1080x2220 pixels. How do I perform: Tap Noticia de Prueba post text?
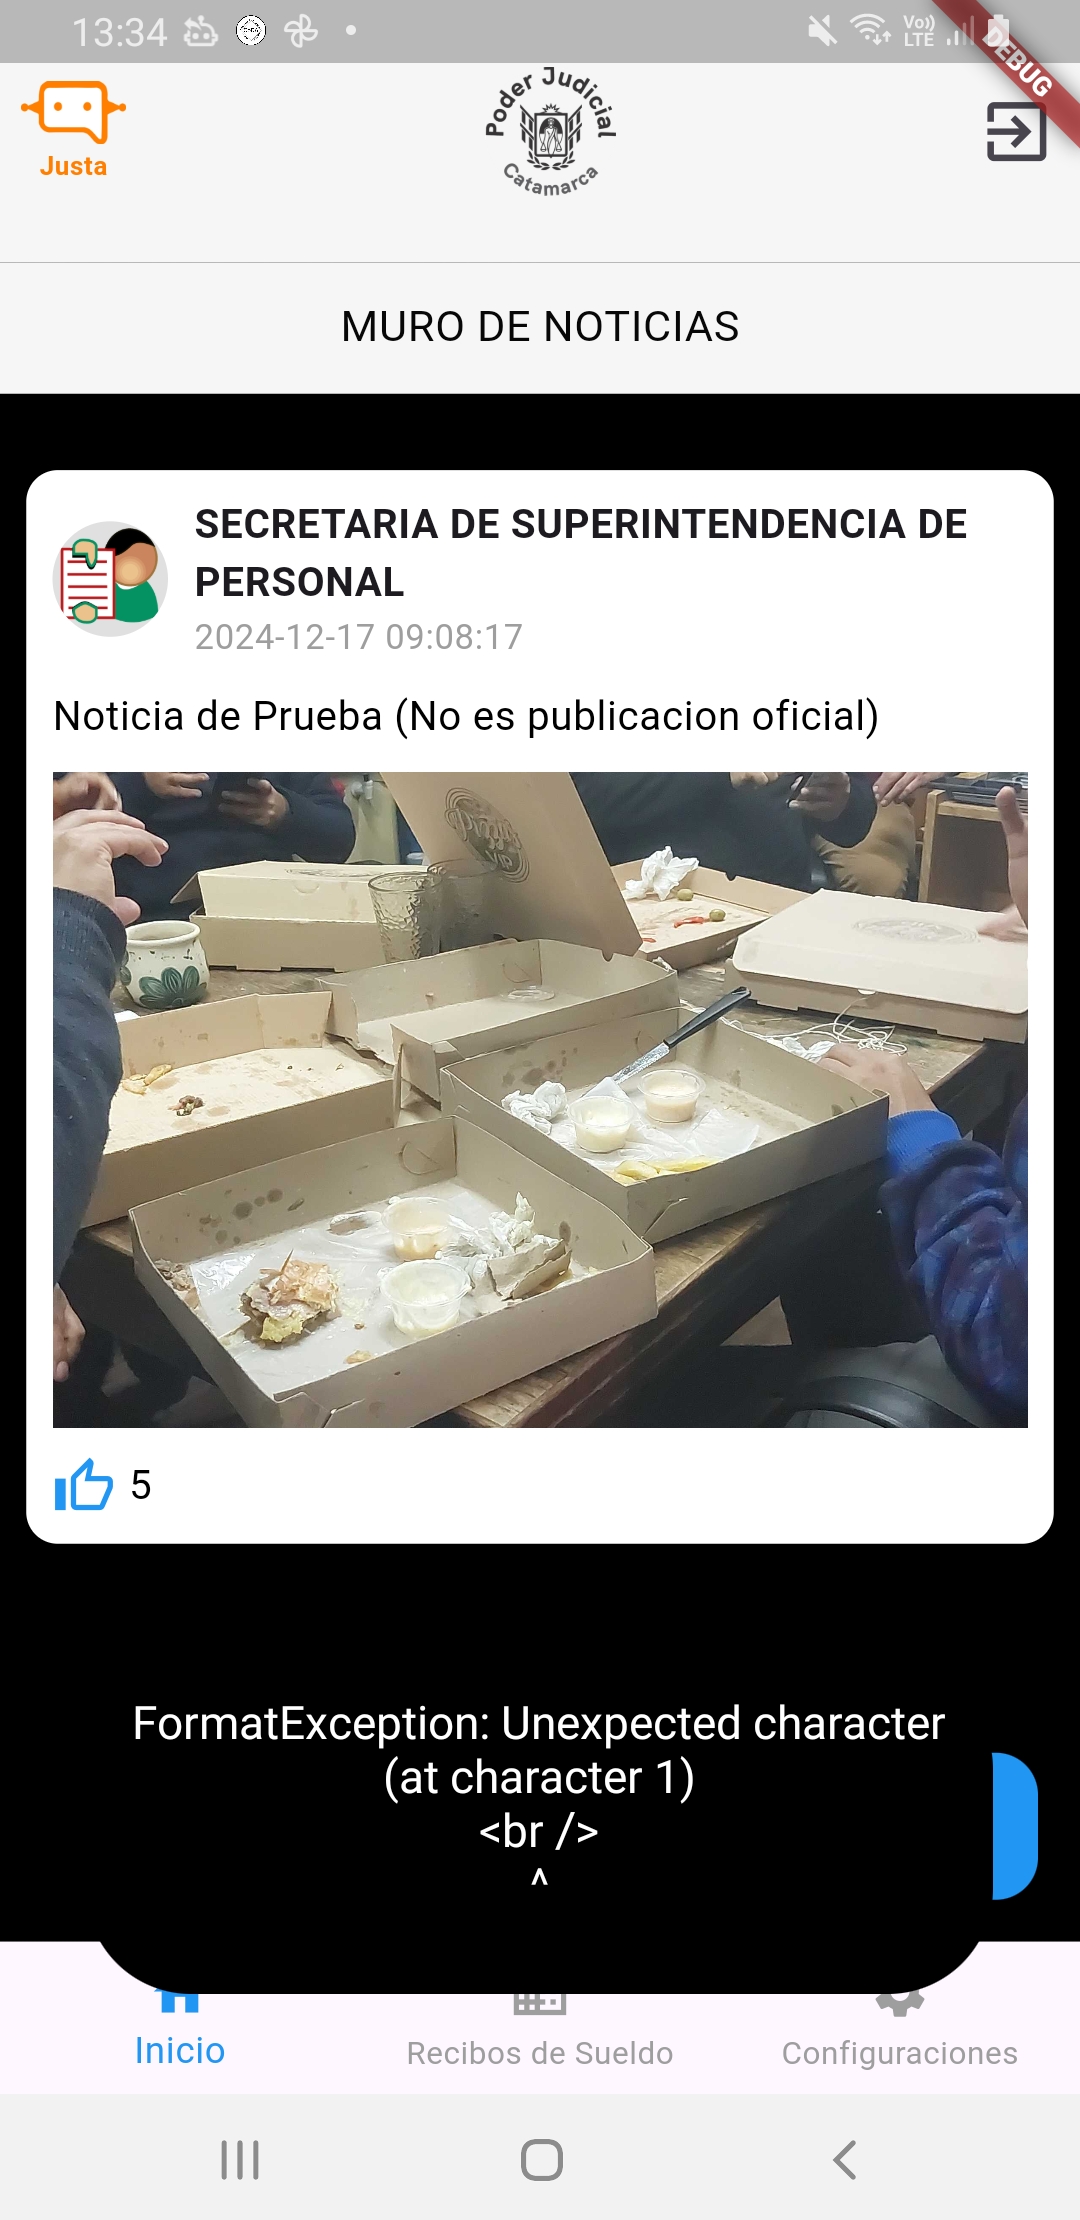point(466,716)
